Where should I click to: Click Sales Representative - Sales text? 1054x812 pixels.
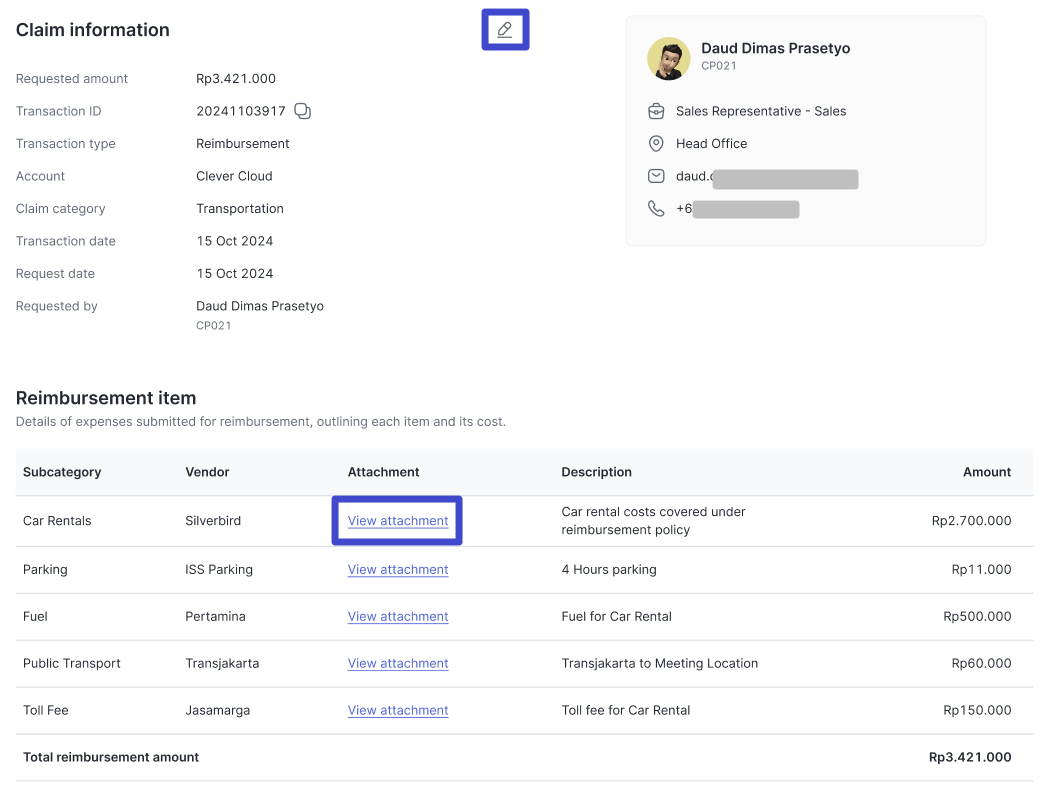[x=761, y=111]
